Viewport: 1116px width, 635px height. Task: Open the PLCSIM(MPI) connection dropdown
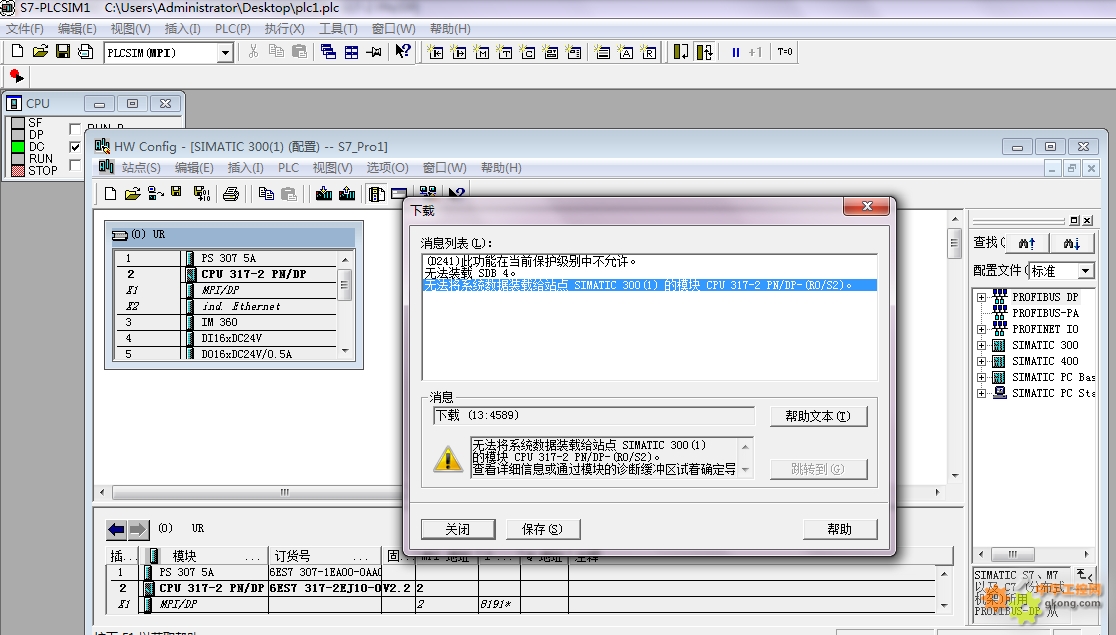pos(225,53)
